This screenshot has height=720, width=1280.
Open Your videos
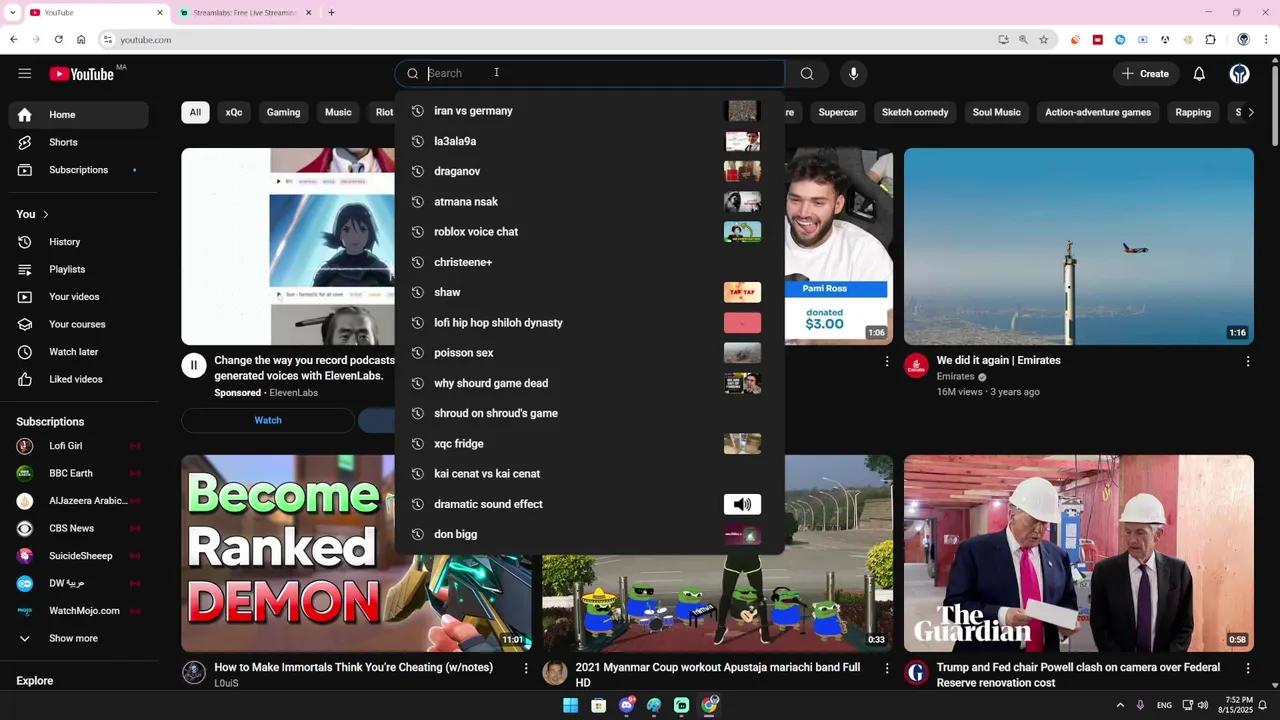tap(78, 297)
